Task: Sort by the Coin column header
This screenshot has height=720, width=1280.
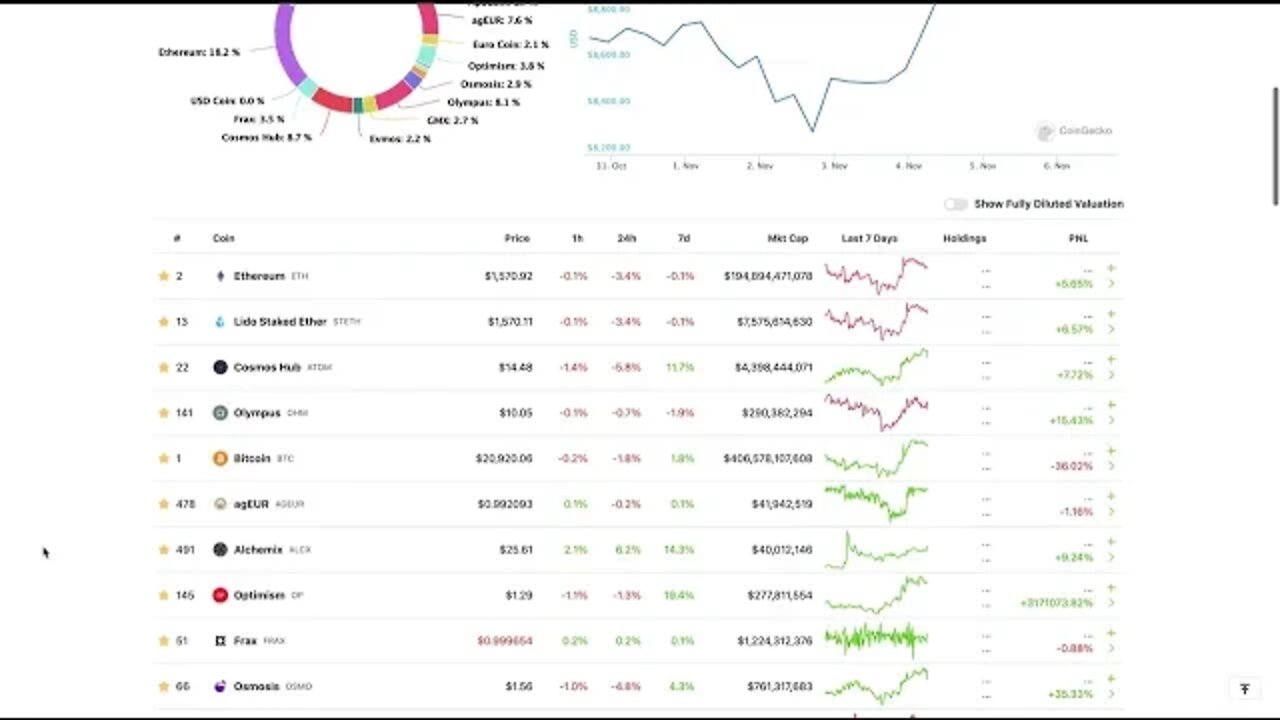Action: coord(223,239)
